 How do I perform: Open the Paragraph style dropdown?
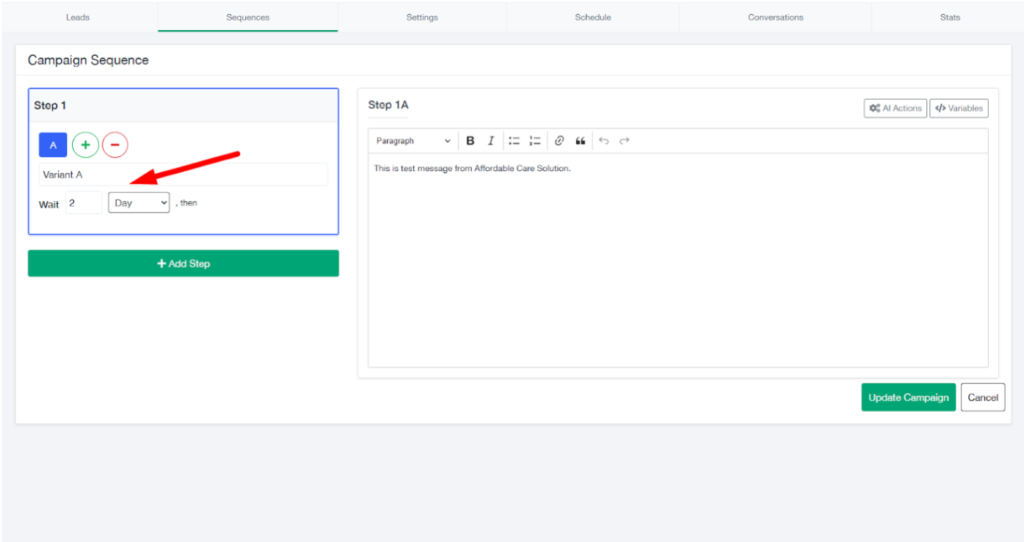point(413,141)
